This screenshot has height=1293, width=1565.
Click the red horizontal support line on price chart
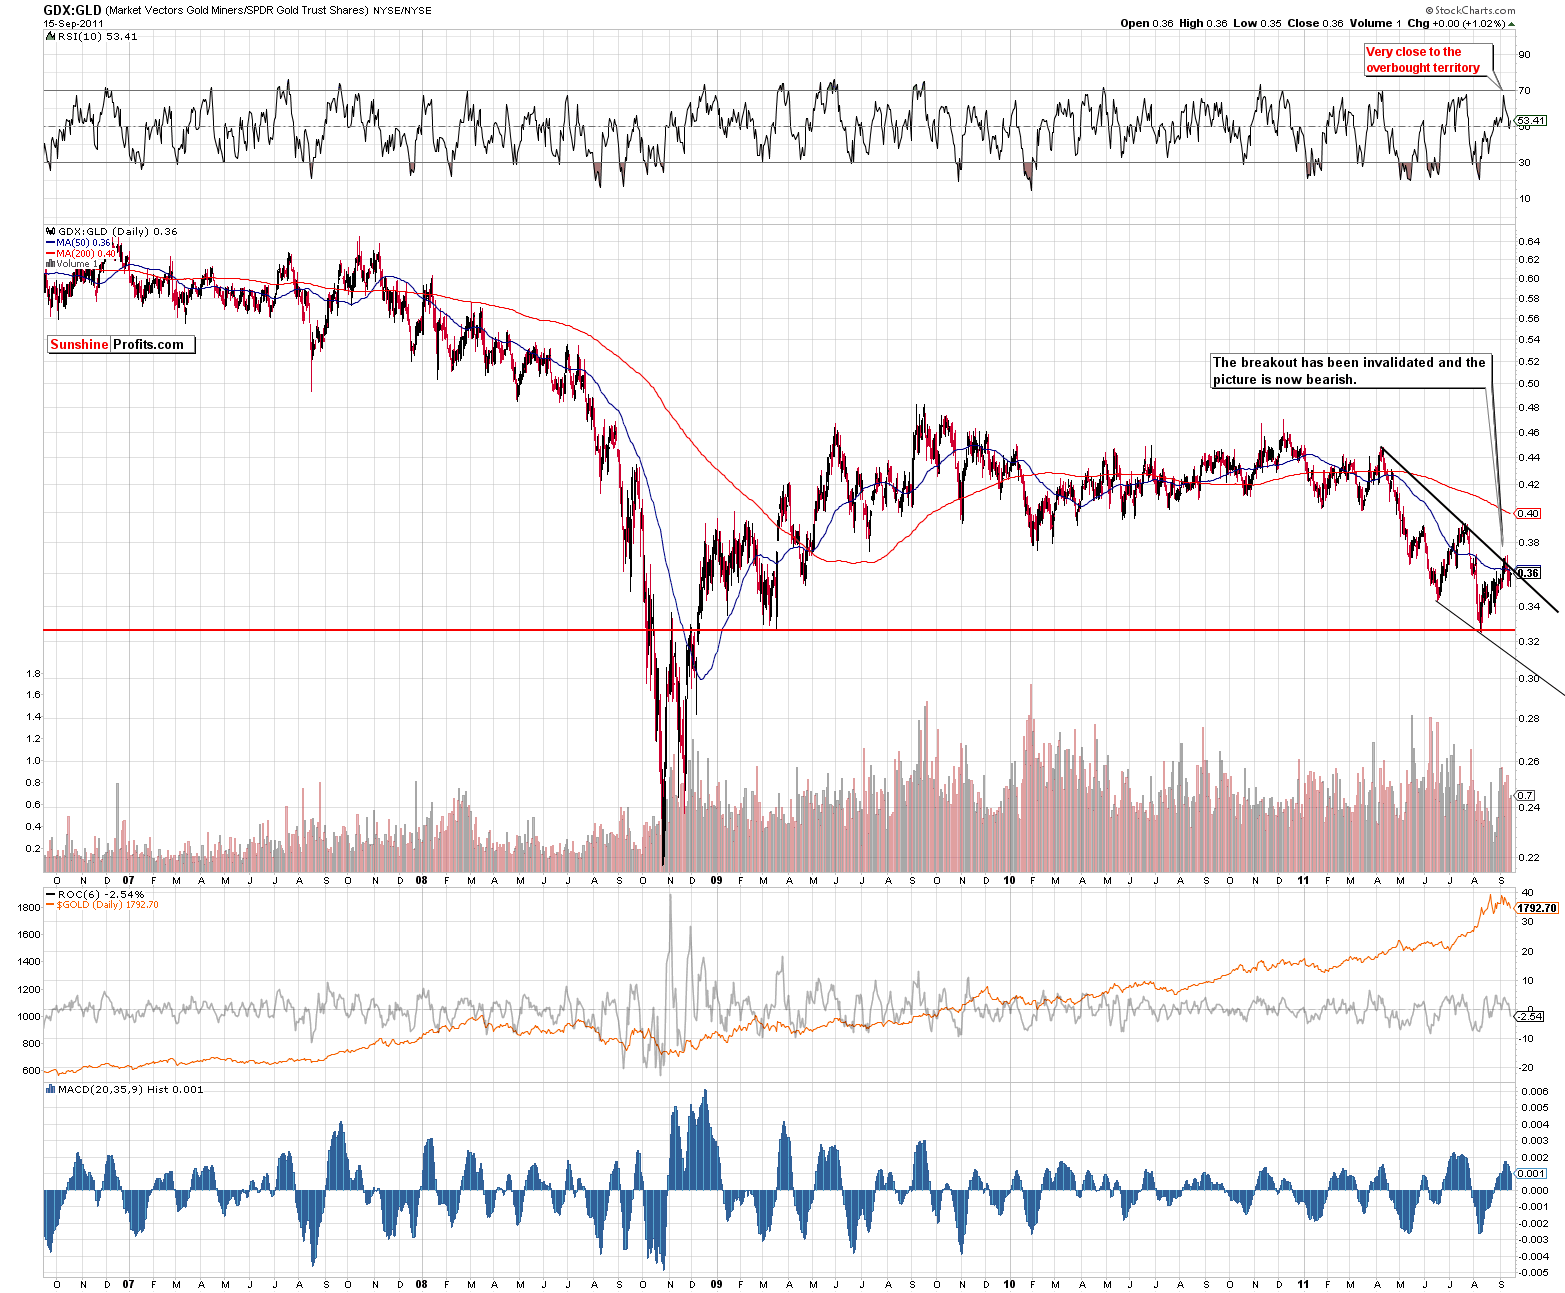click(x=778, y=630)
